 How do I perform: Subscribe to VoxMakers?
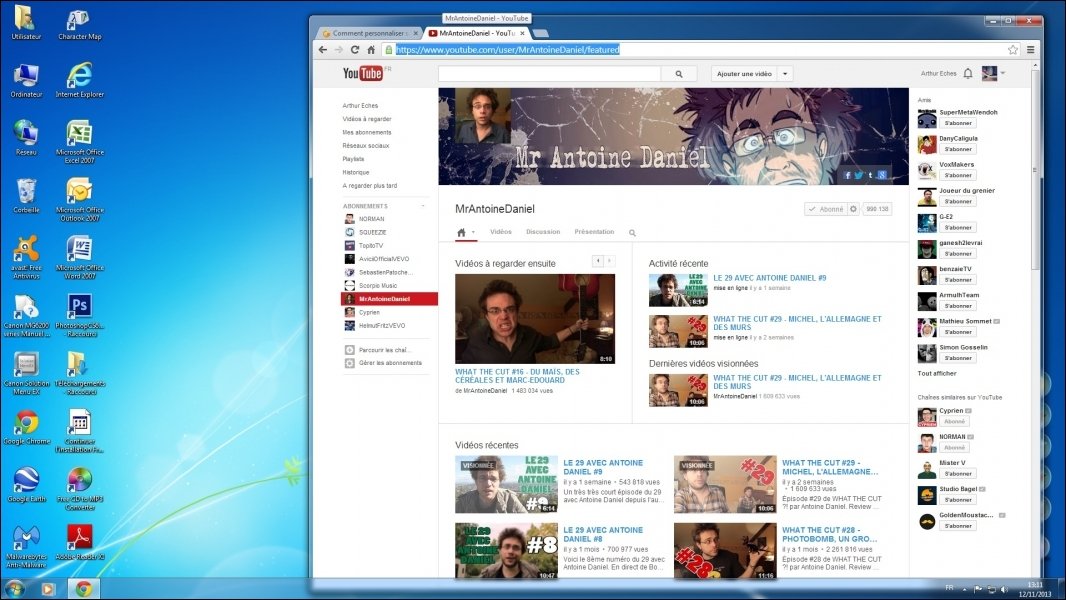(x=958, y=175)
